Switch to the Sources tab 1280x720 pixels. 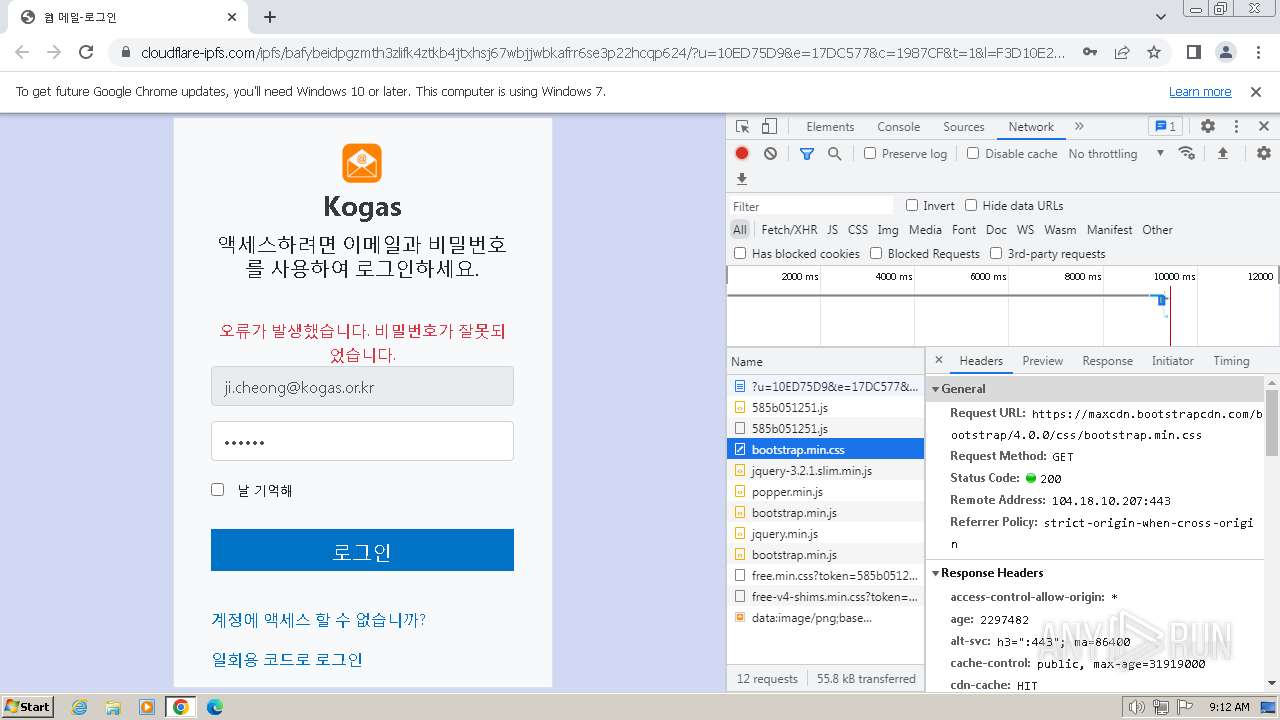tap(964, 127)
